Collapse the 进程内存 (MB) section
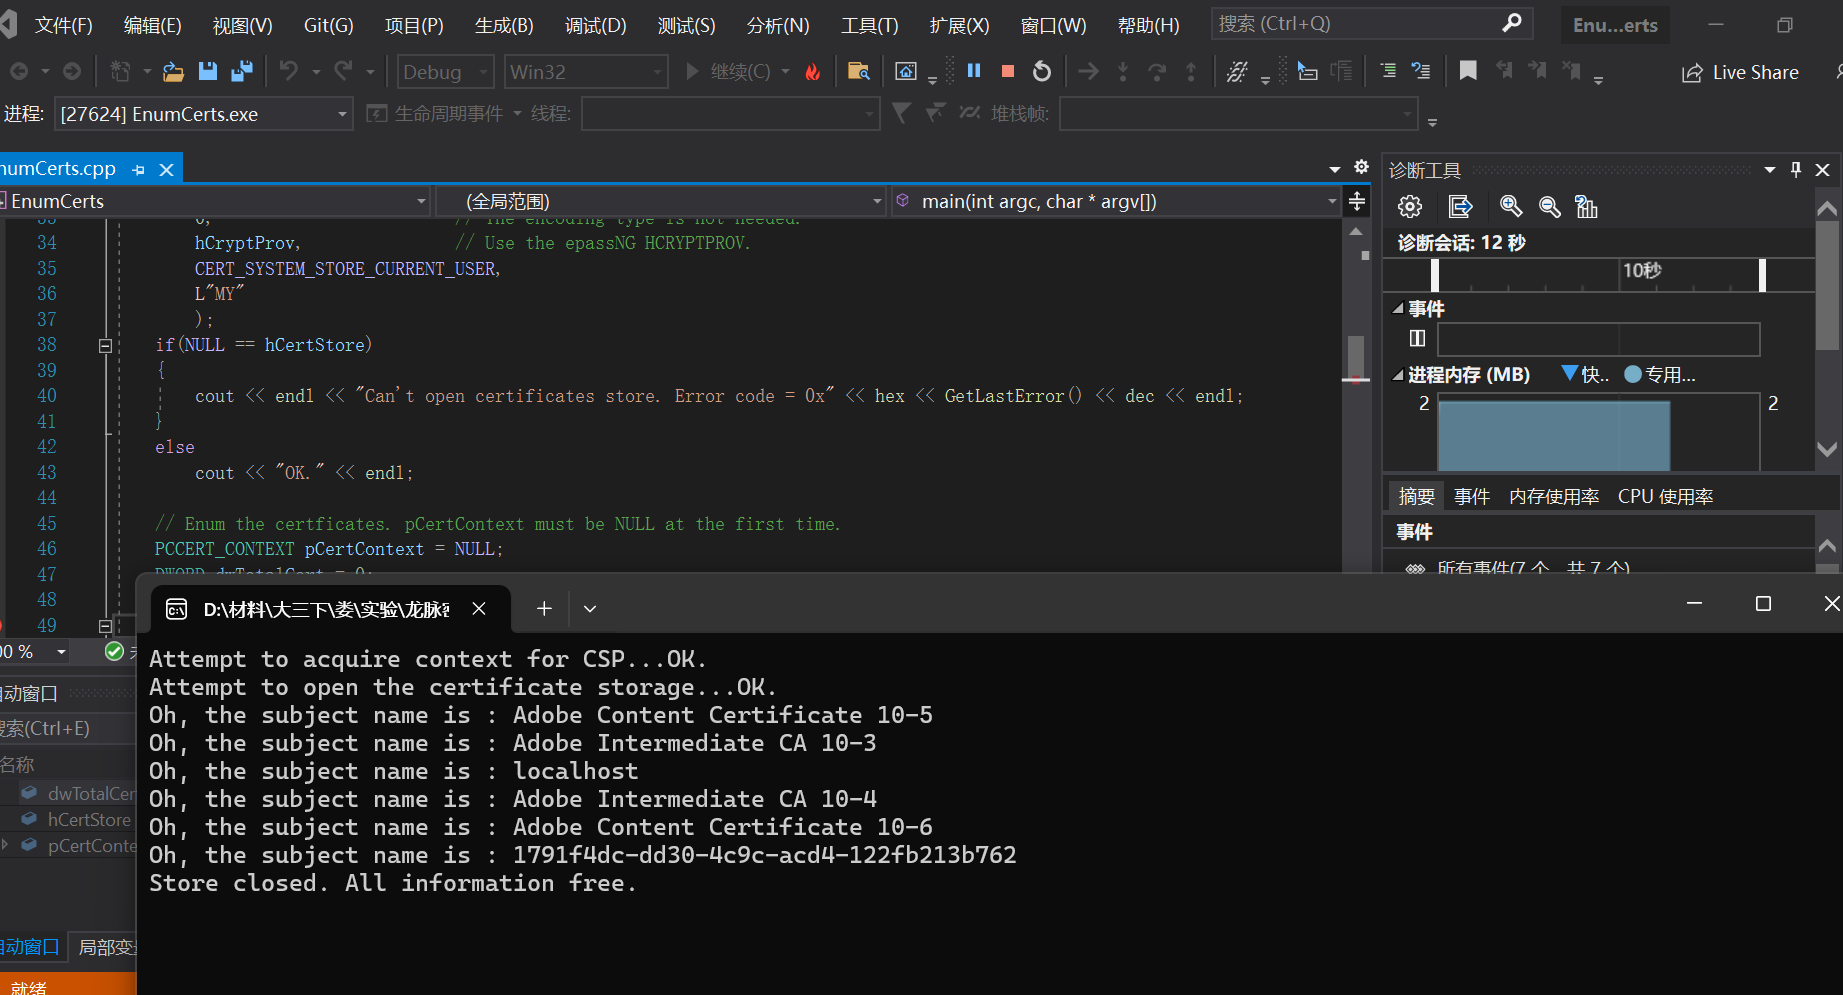This screenshot has height=995, width=1843. pyautogui.click(x=1398, y=376)
